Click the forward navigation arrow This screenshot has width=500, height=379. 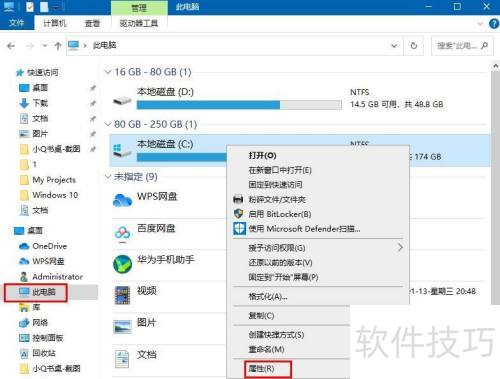click(x=30, y=46)
